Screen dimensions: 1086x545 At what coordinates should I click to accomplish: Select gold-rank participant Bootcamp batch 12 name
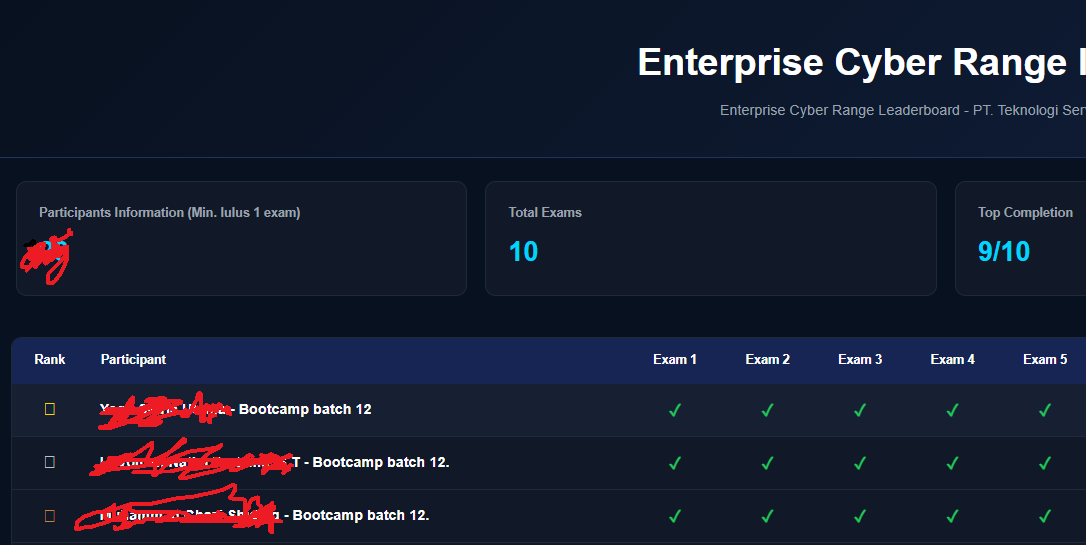pos(235,409)
